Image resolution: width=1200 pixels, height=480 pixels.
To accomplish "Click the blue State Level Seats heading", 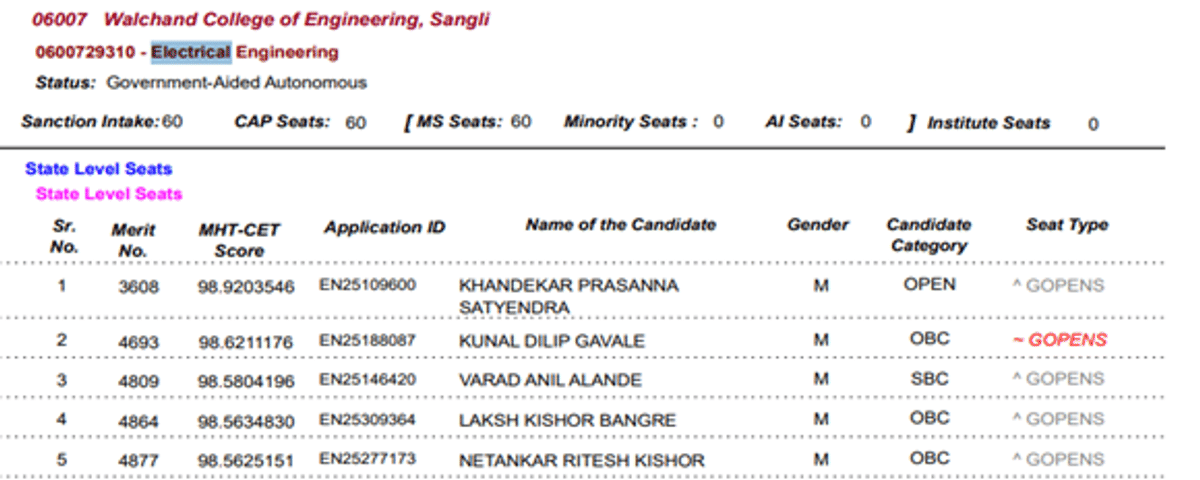I will click(99, 169).
